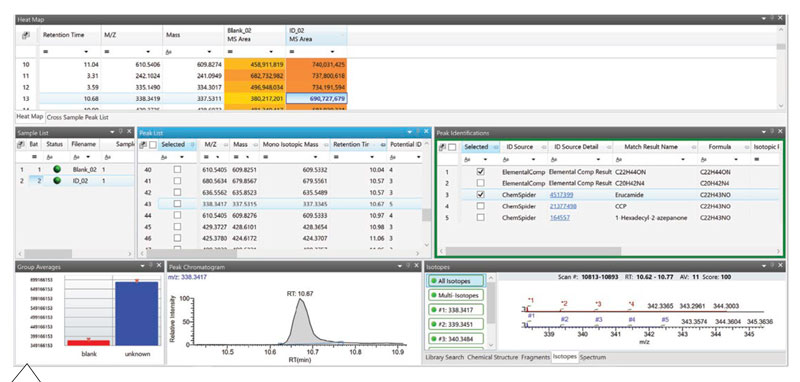800x382 pixels.
Task: Open Retention Time filter dropdown in Heat Map
Action: (86, 52)
